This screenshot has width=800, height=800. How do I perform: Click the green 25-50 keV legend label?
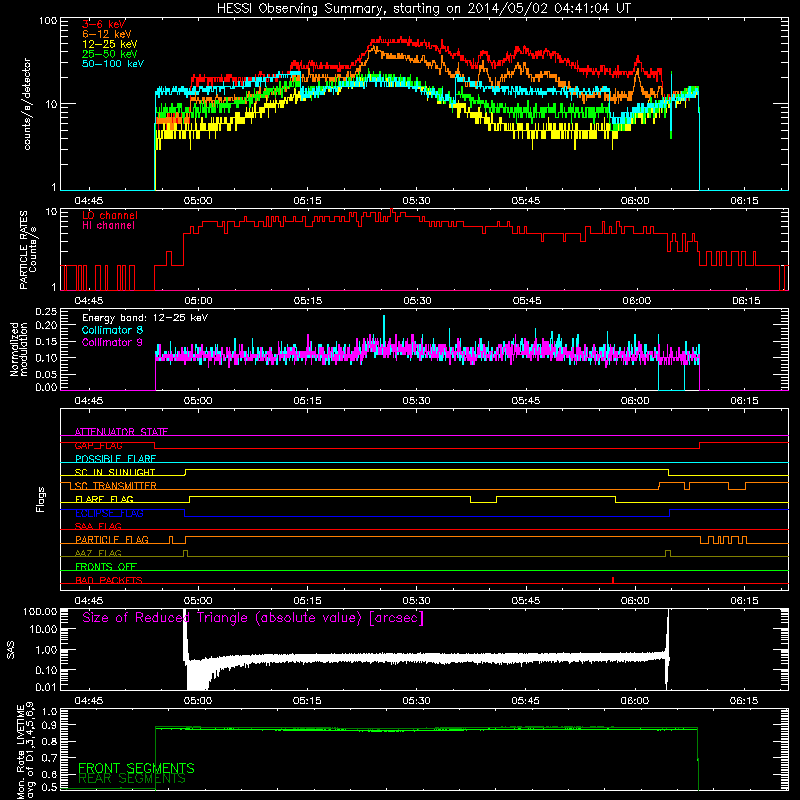point(110,54)
